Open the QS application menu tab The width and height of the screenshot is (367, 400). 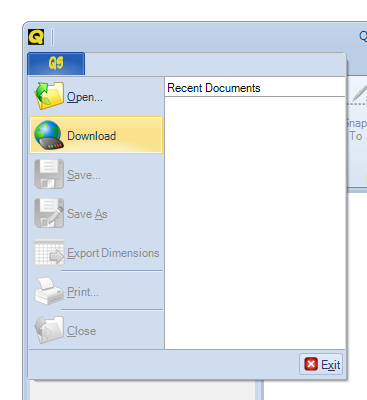(56, 63)
